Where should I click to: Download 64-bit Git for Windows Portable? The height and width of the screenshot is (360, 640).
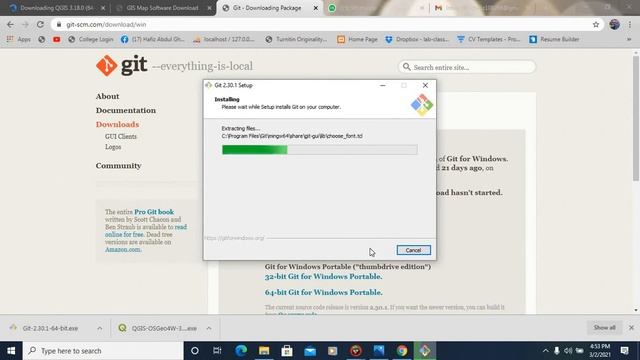pyautogui.click(x=323, y=292)
